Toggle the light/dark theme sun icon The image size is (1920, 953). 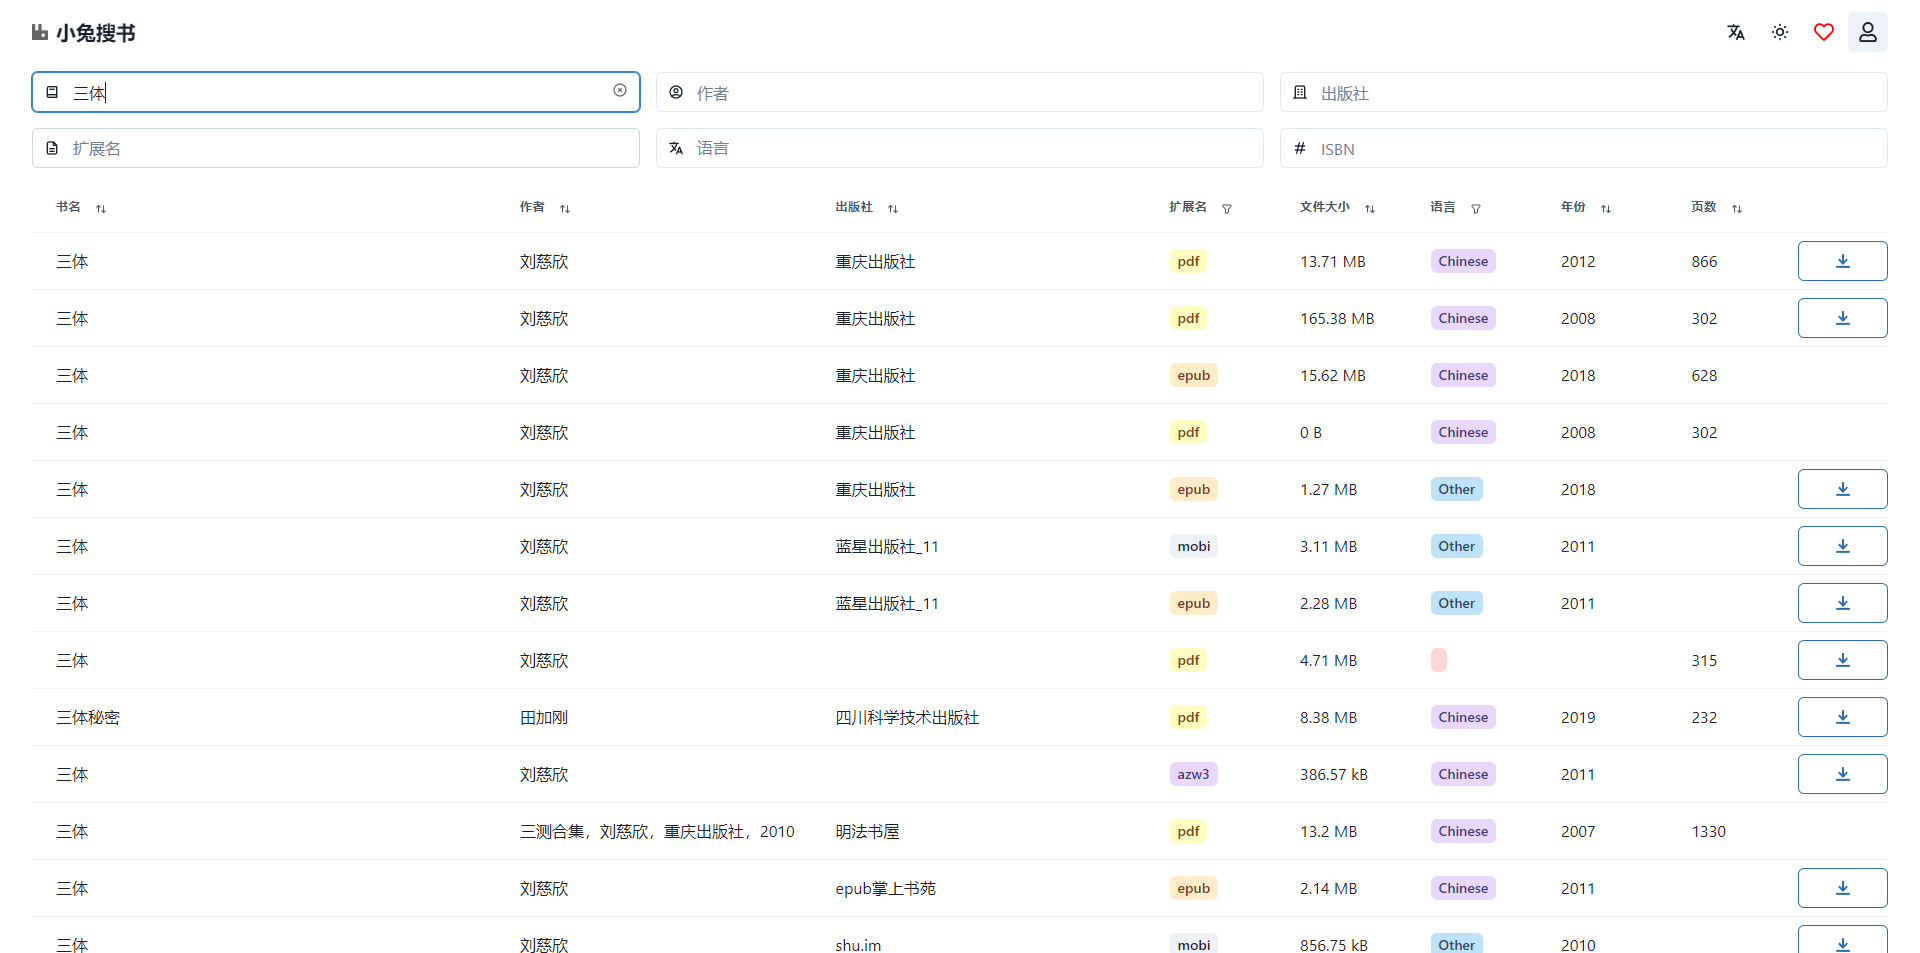tap(1780, 32)
